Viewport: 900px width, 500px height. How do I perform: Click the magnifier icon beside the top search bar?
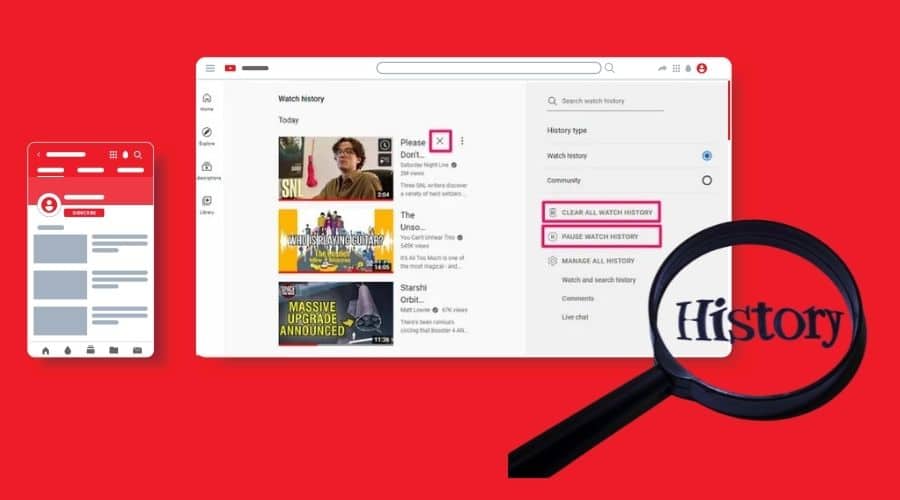tap(610, 68)
